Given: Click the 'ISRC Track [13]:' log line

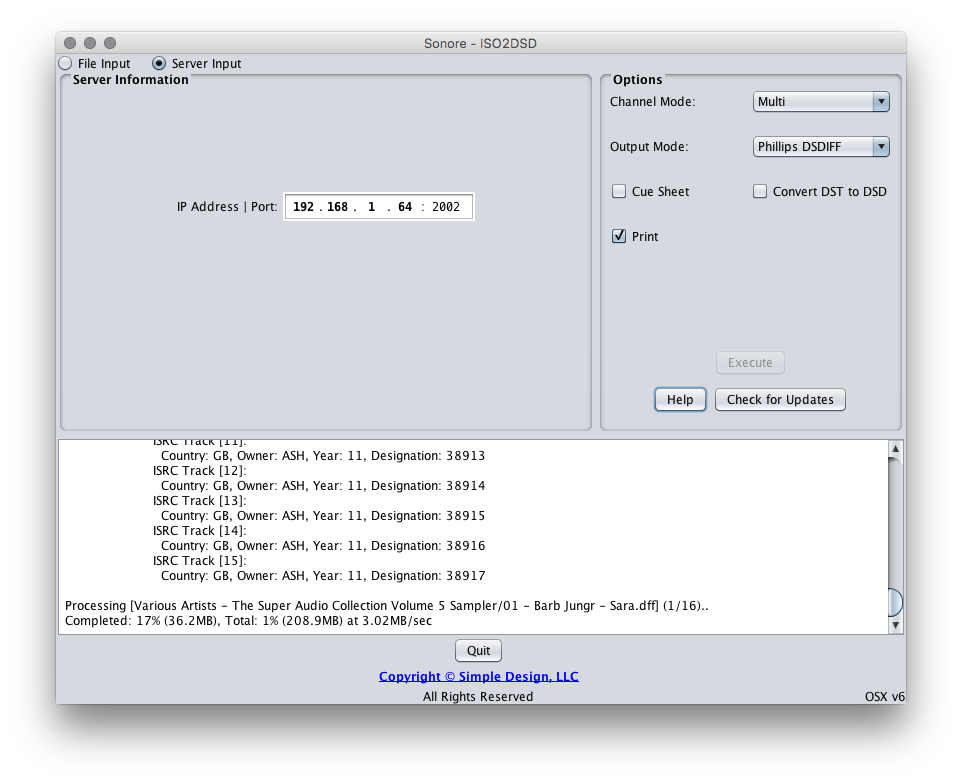Looking at the screenshot, I should [x=199, y=501].
